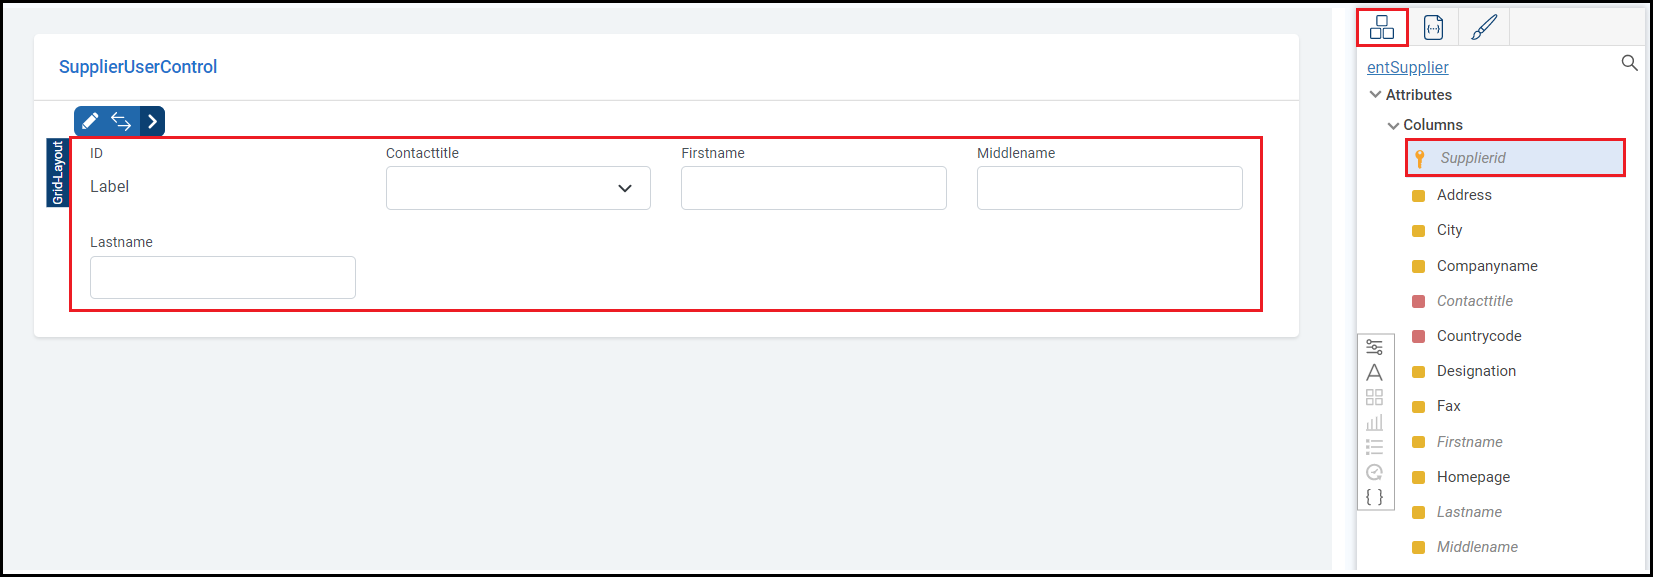Collapse the Columns tree node
Viewport: 1653px width, 577px height.
tap(1393, 125)
